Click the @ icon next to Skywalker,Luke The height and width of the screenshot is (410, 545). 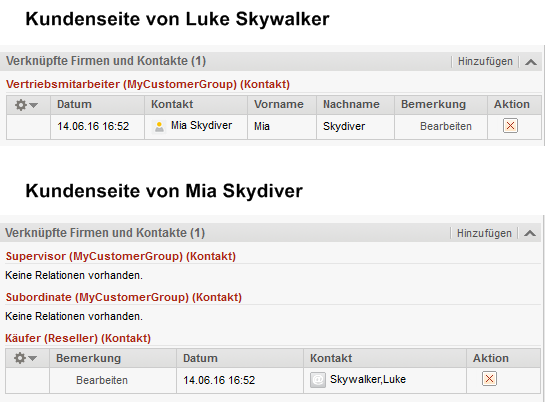318,380
